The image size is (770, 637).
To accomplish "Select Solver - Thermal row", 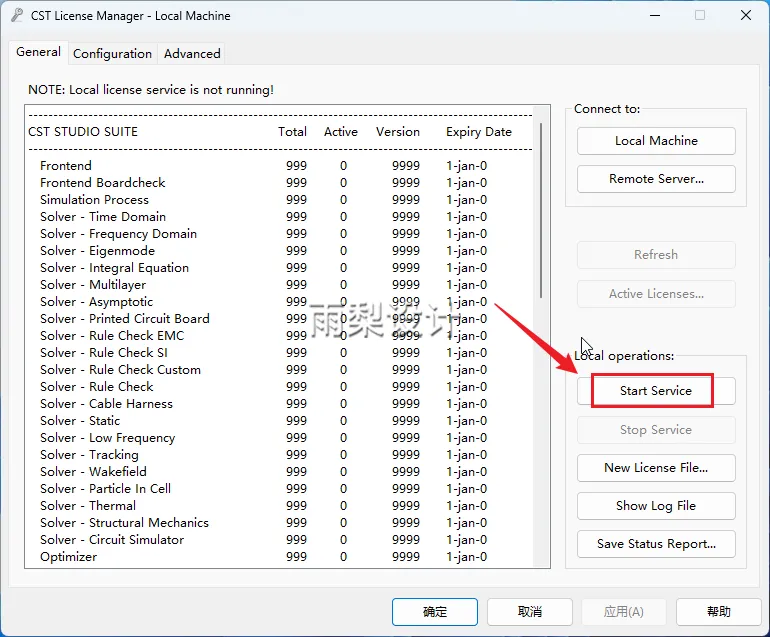I will 263,506.
